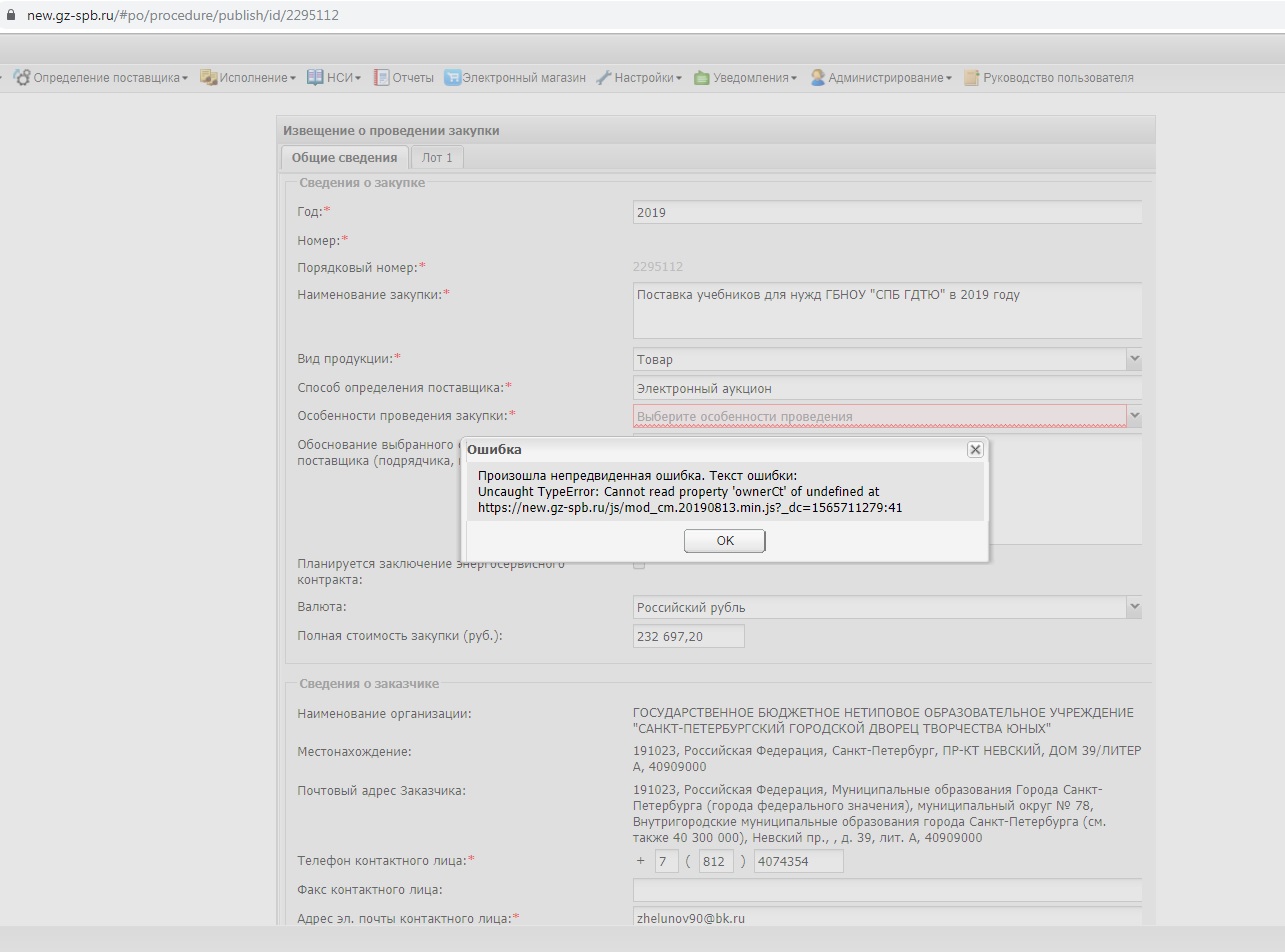1285x952 pixels.
Task: Expand the Вид продукции dropdown
Action: [x=1133, y=359]
